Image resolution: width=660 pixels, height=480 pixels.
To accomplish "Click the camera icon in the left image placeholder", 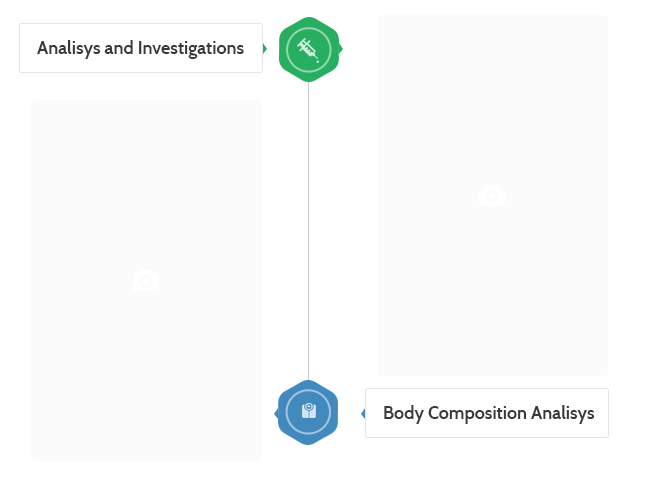I will point(146,281).
